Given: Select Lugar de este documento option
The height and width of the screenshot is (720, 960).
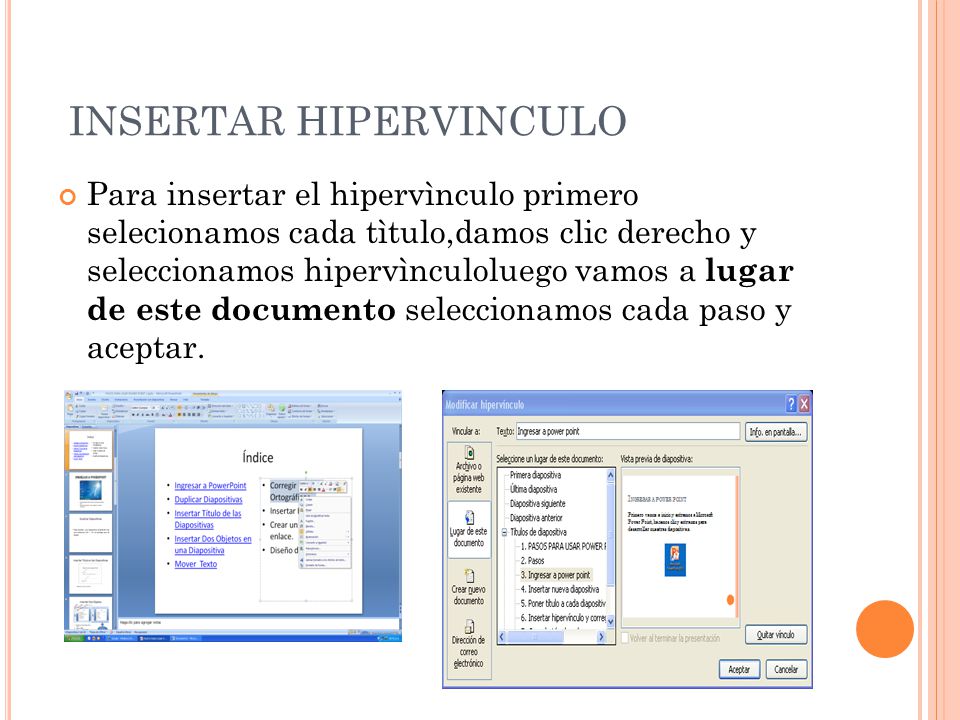Looking at the screenshot, I should pos(468,530).
